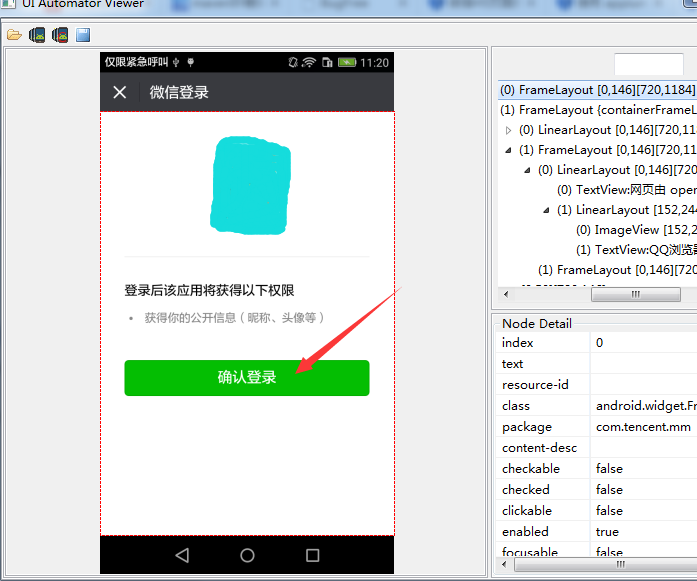Select the index row in Node Detail

[x=597, y=343]
